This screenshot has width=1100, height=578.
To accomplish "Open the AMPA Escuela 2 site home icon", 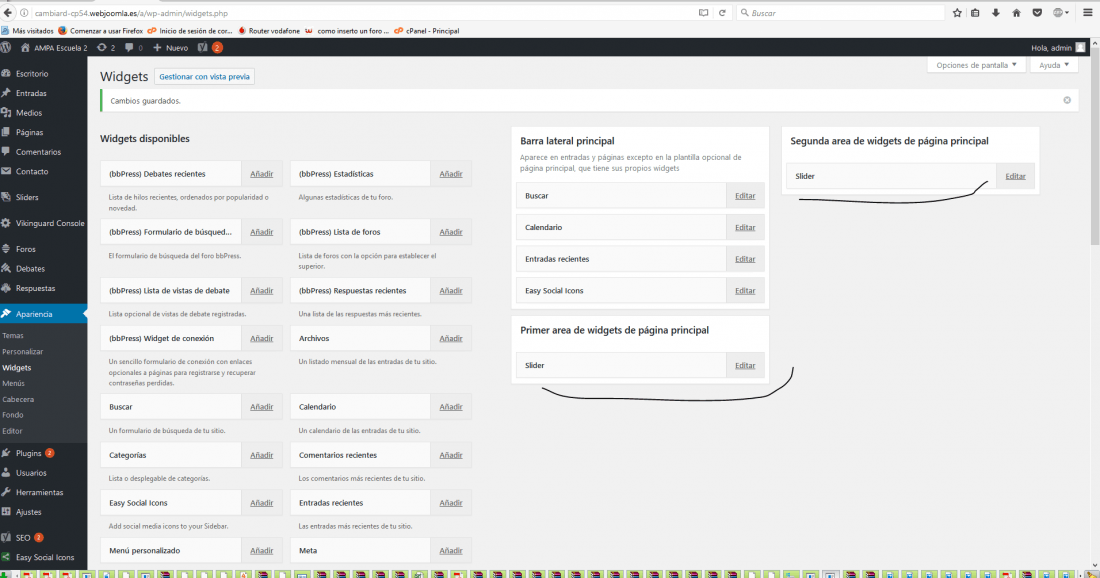I will tap(25, 48).
